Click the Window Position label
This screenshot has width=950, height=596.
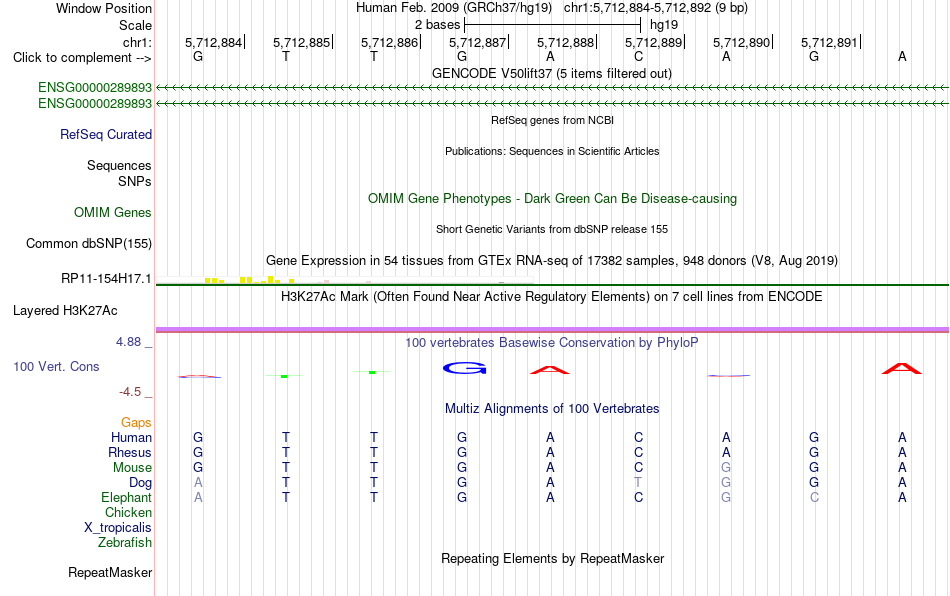point(104,8)
